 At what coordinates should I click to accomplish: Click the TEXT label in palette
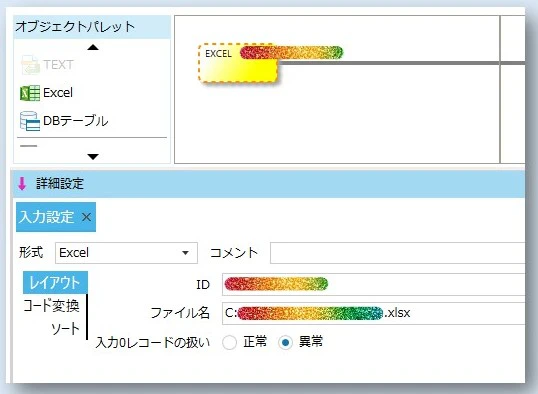pyautogui.click(x=58, y=65)
